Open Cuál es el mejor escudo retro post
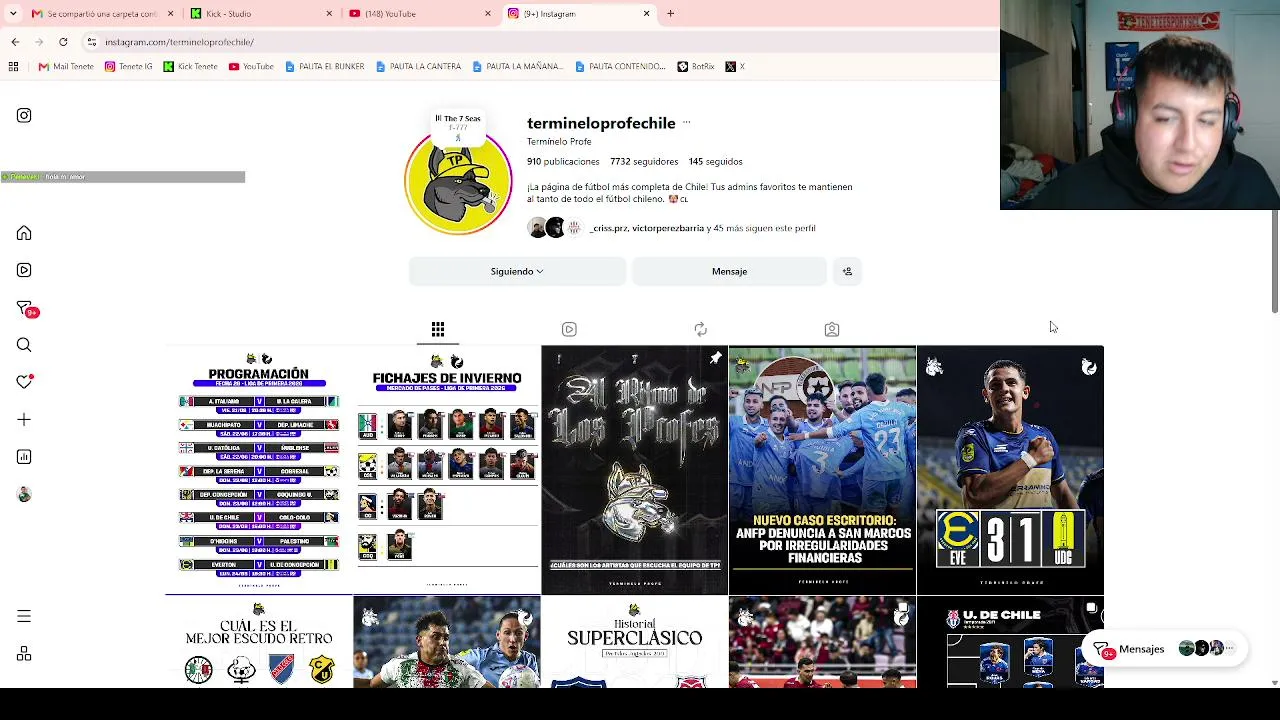Viewport: 1280px width, 720px height. [259, 643]
